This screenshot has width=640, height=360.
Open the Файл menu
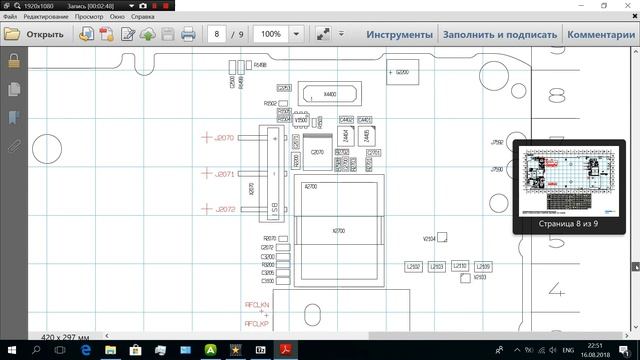pyautogui.click(x=10, y=17)
